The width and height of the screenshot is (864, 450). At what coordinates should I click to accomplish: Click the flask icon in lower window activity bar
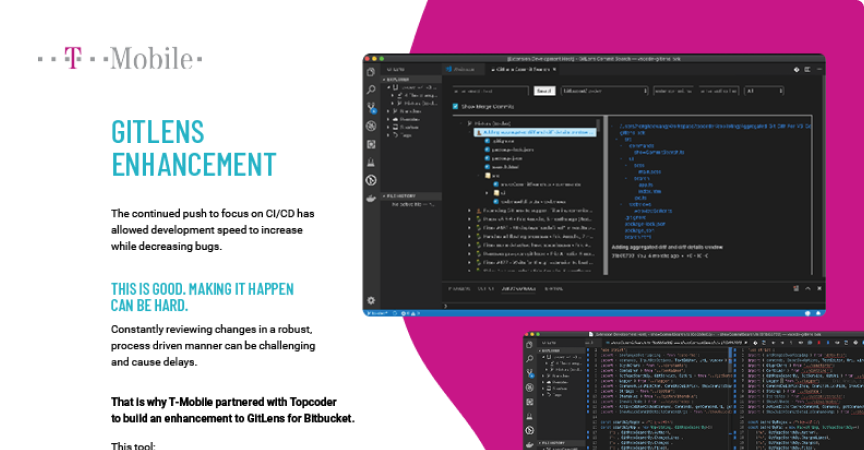coord(530,416)
